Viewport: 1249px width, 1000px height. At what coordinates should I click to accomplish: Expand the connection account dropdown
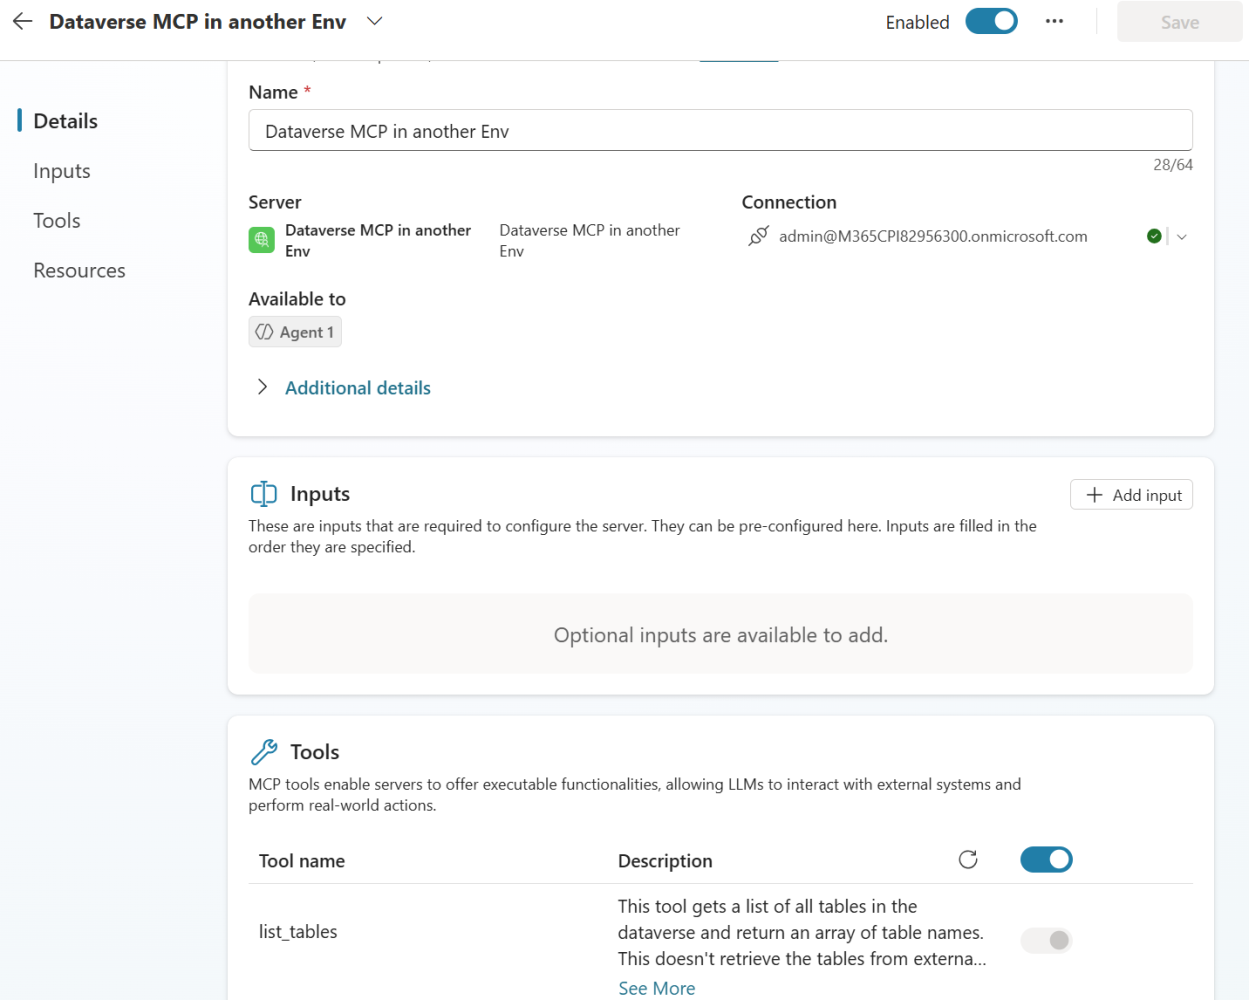(x=1182, y=237)
